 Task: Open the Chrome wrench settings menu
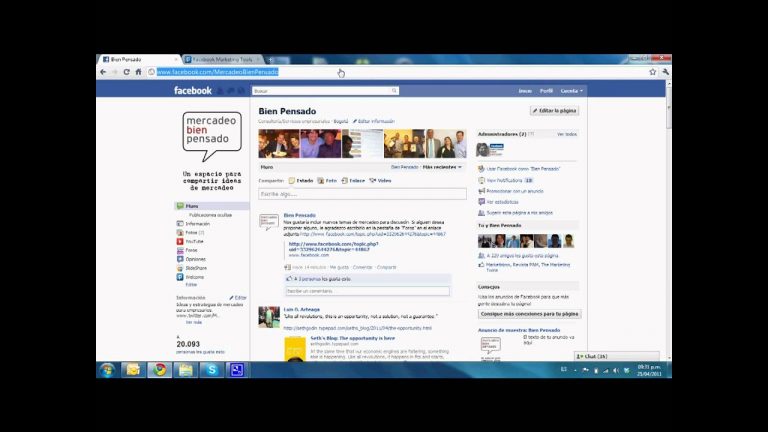[665, 72]
